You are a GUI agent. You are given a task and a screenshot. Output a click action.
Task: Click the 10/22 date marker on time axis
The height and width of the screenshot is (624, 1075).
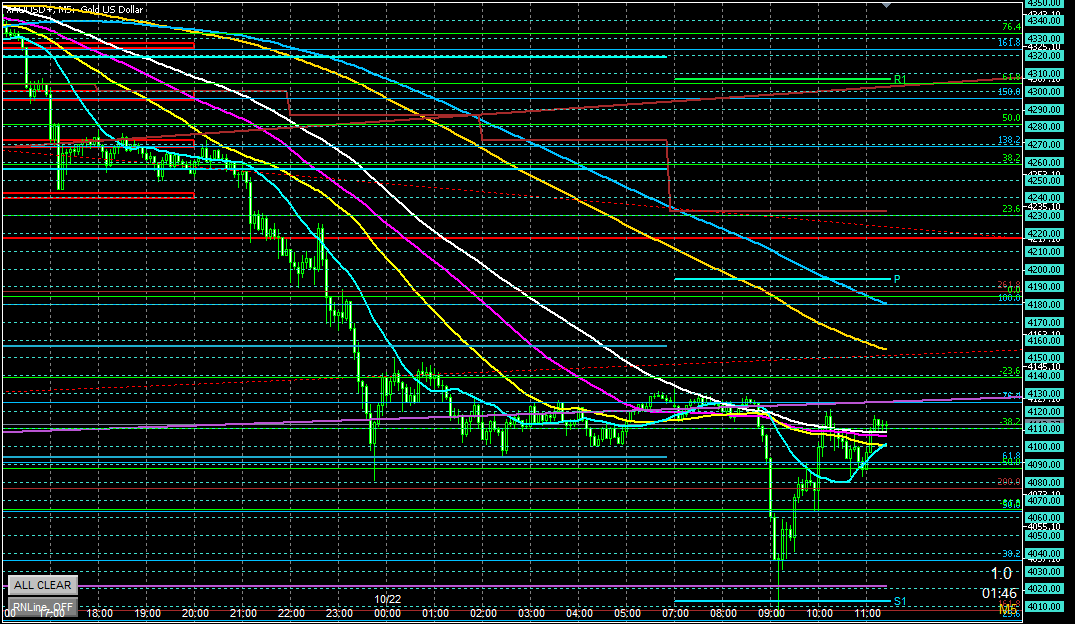(x=387, y=599)
